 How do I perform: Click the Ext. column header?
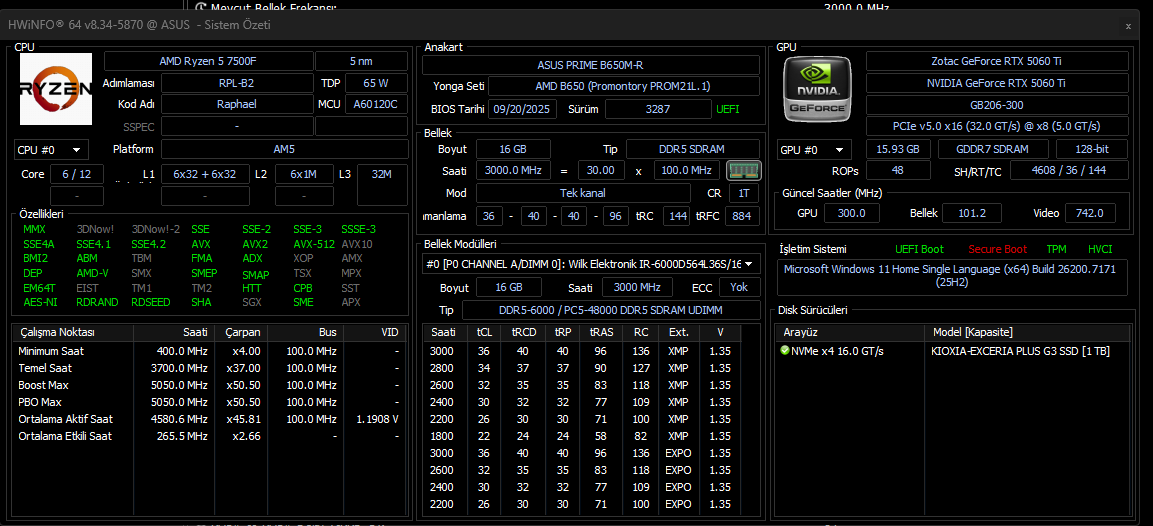click(679, 333)
